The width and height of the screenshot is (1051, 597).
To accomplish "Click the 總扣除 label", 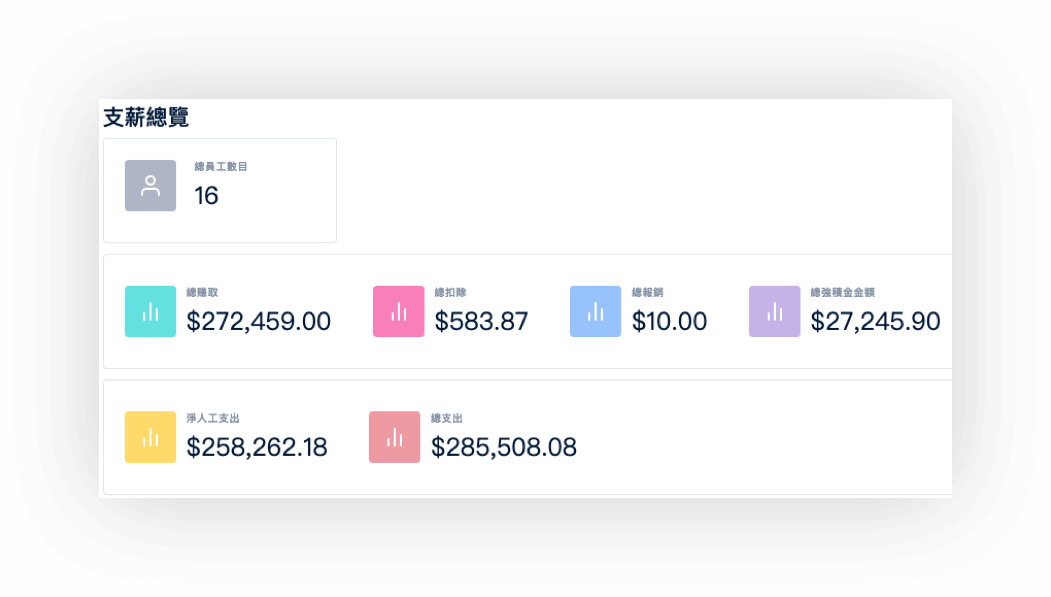I will click(450, 293).
